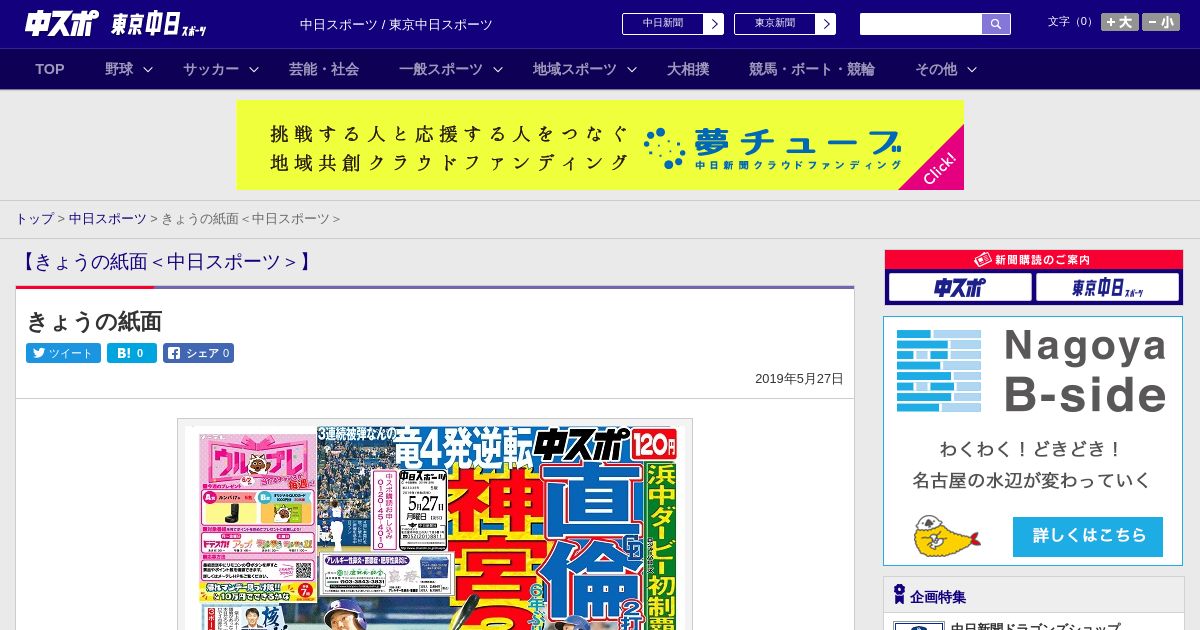This screenshot has width=1200, height=630.
Task: Go to 中日スポーツ breadcrumb link
Action: coord(107,219)
